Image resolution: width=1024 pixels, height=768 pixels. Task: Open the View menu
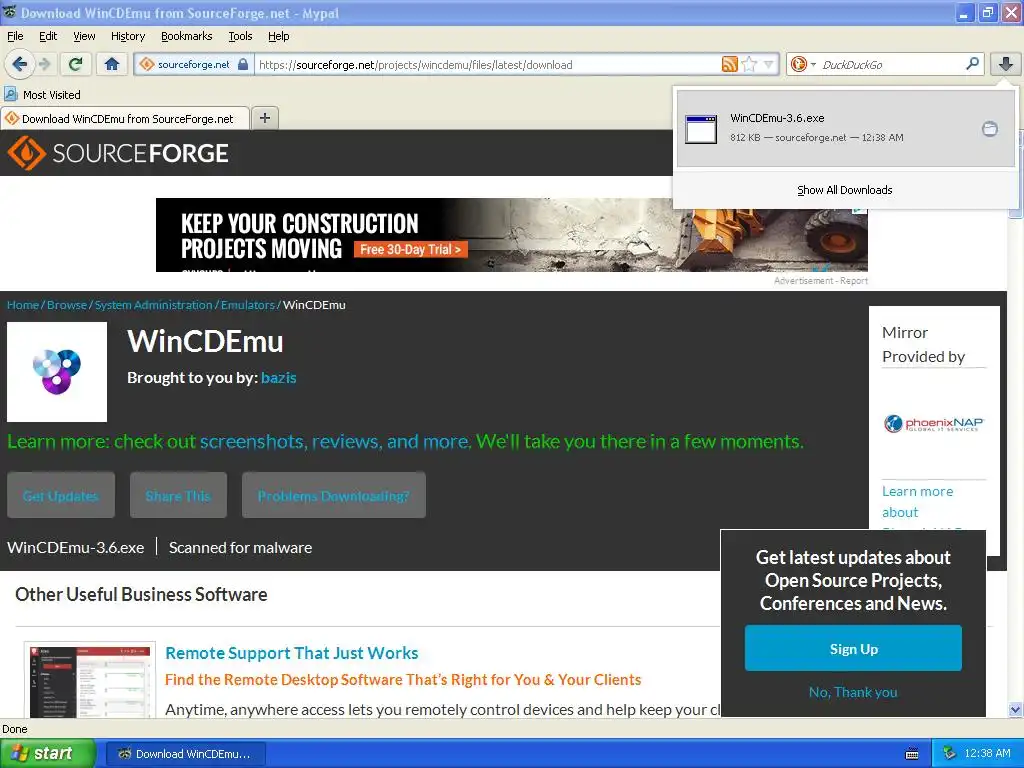[x=84, y=36]
